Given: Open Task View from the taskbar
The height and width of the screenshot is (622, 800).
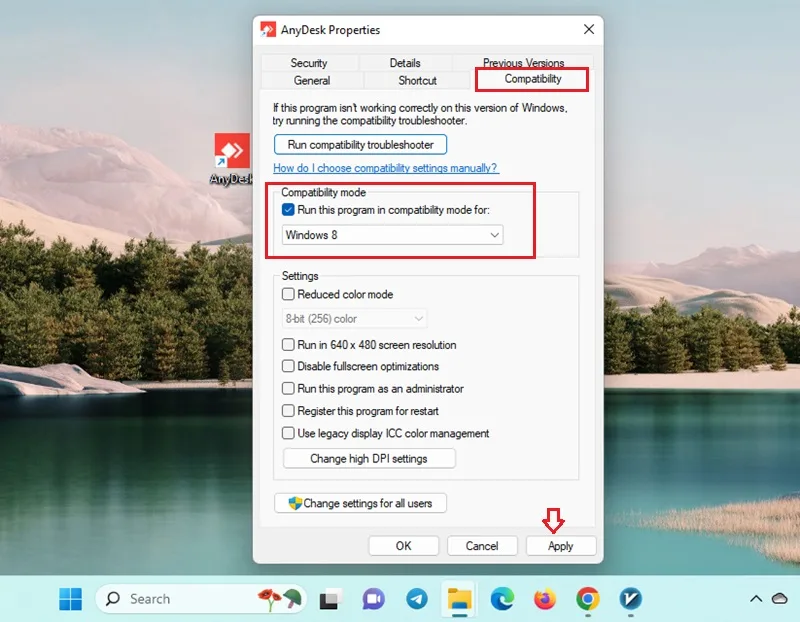Looking at the screenshot, I should pos(331,599).
